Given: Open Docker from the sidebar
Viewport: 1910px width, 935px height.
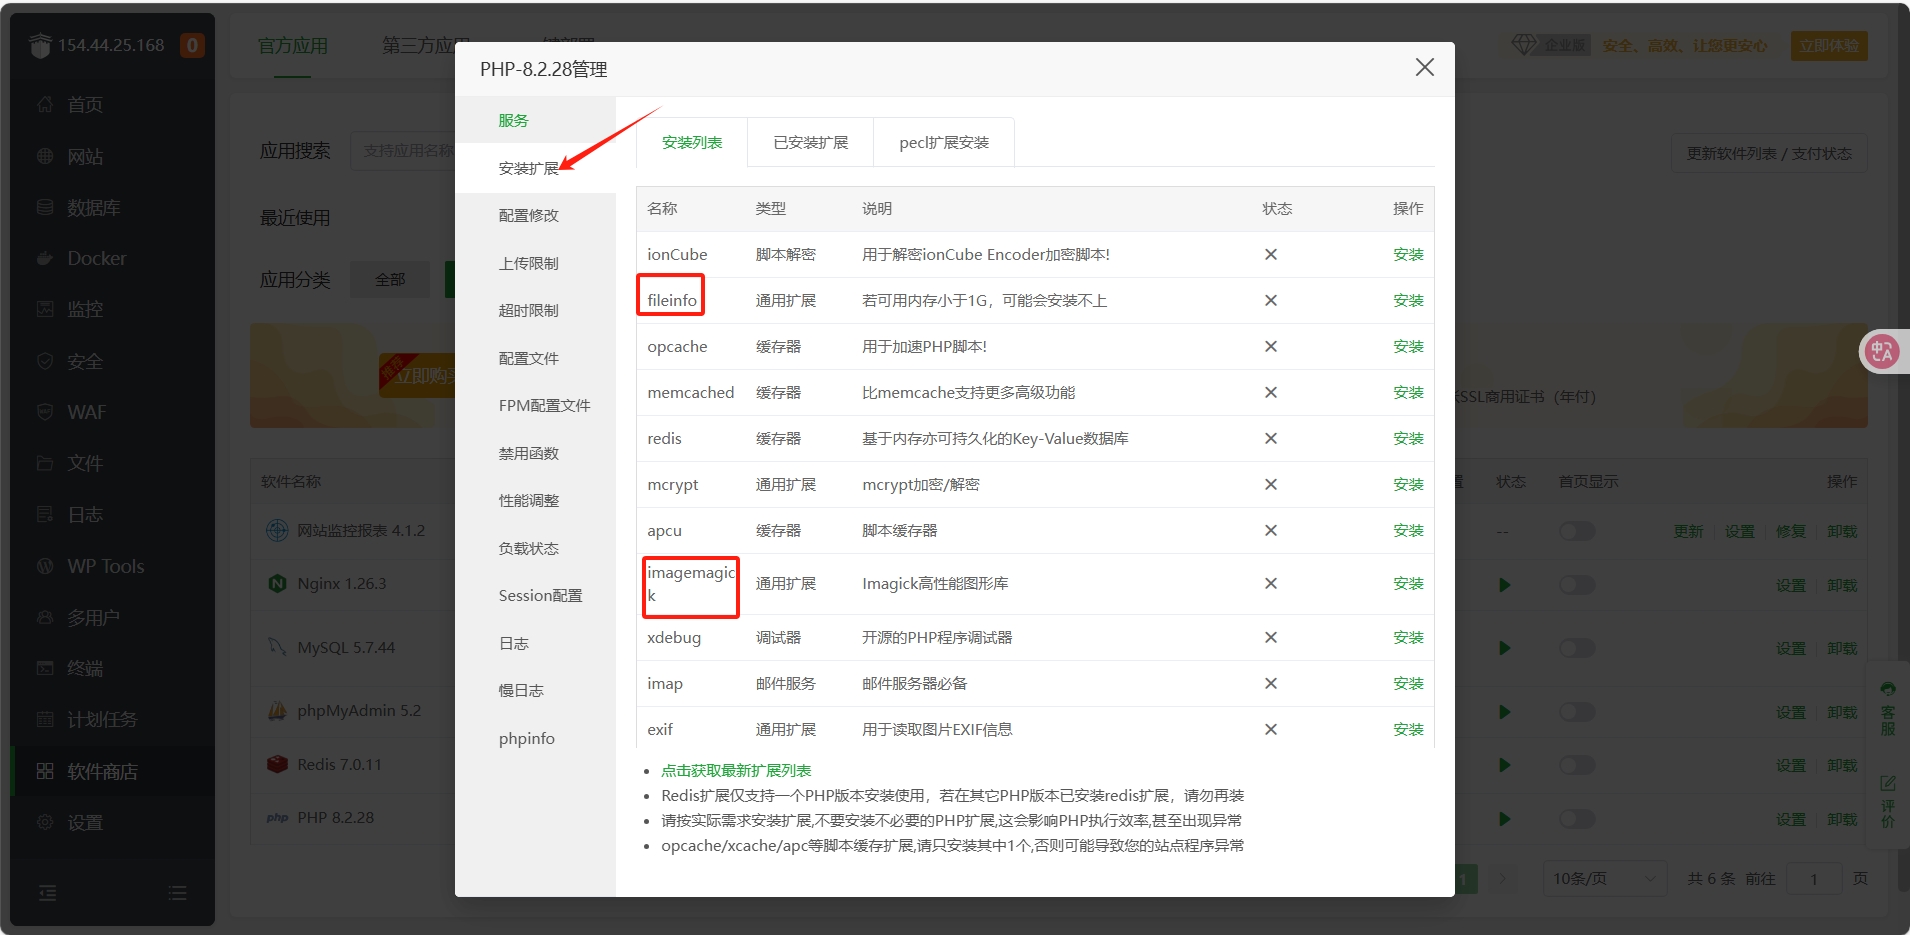Looking at the screenshot, I should 96,258.
